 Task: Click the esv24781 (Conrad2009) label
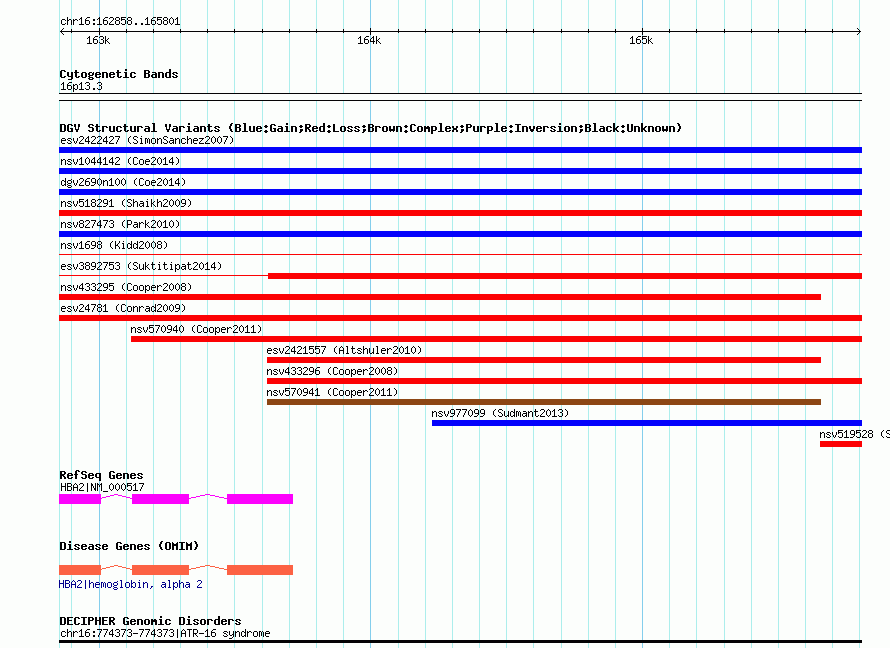click(x=123, y=308)
